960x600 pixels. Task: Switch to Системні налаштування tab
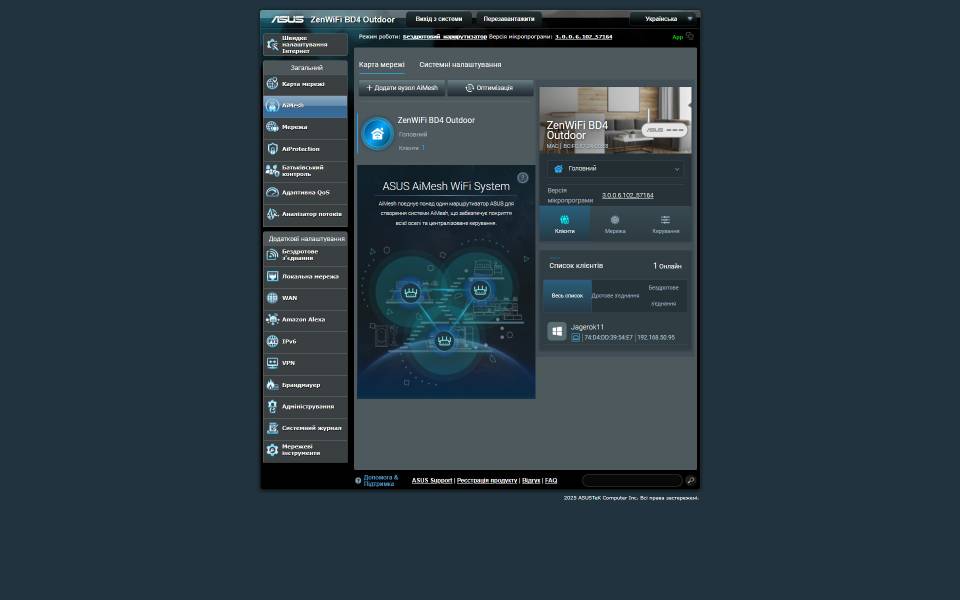click(x=460, y=65)
